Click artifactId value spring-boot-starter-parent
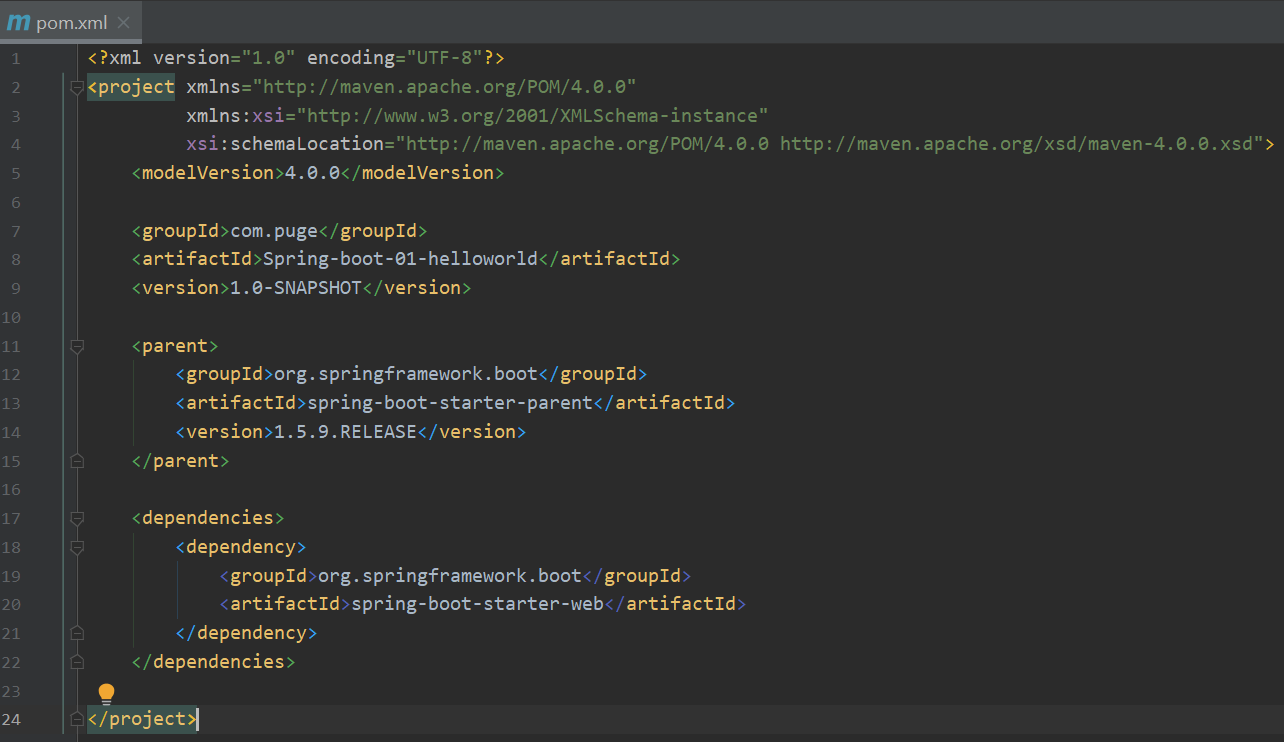The image size is (1284, 742). 450,403
